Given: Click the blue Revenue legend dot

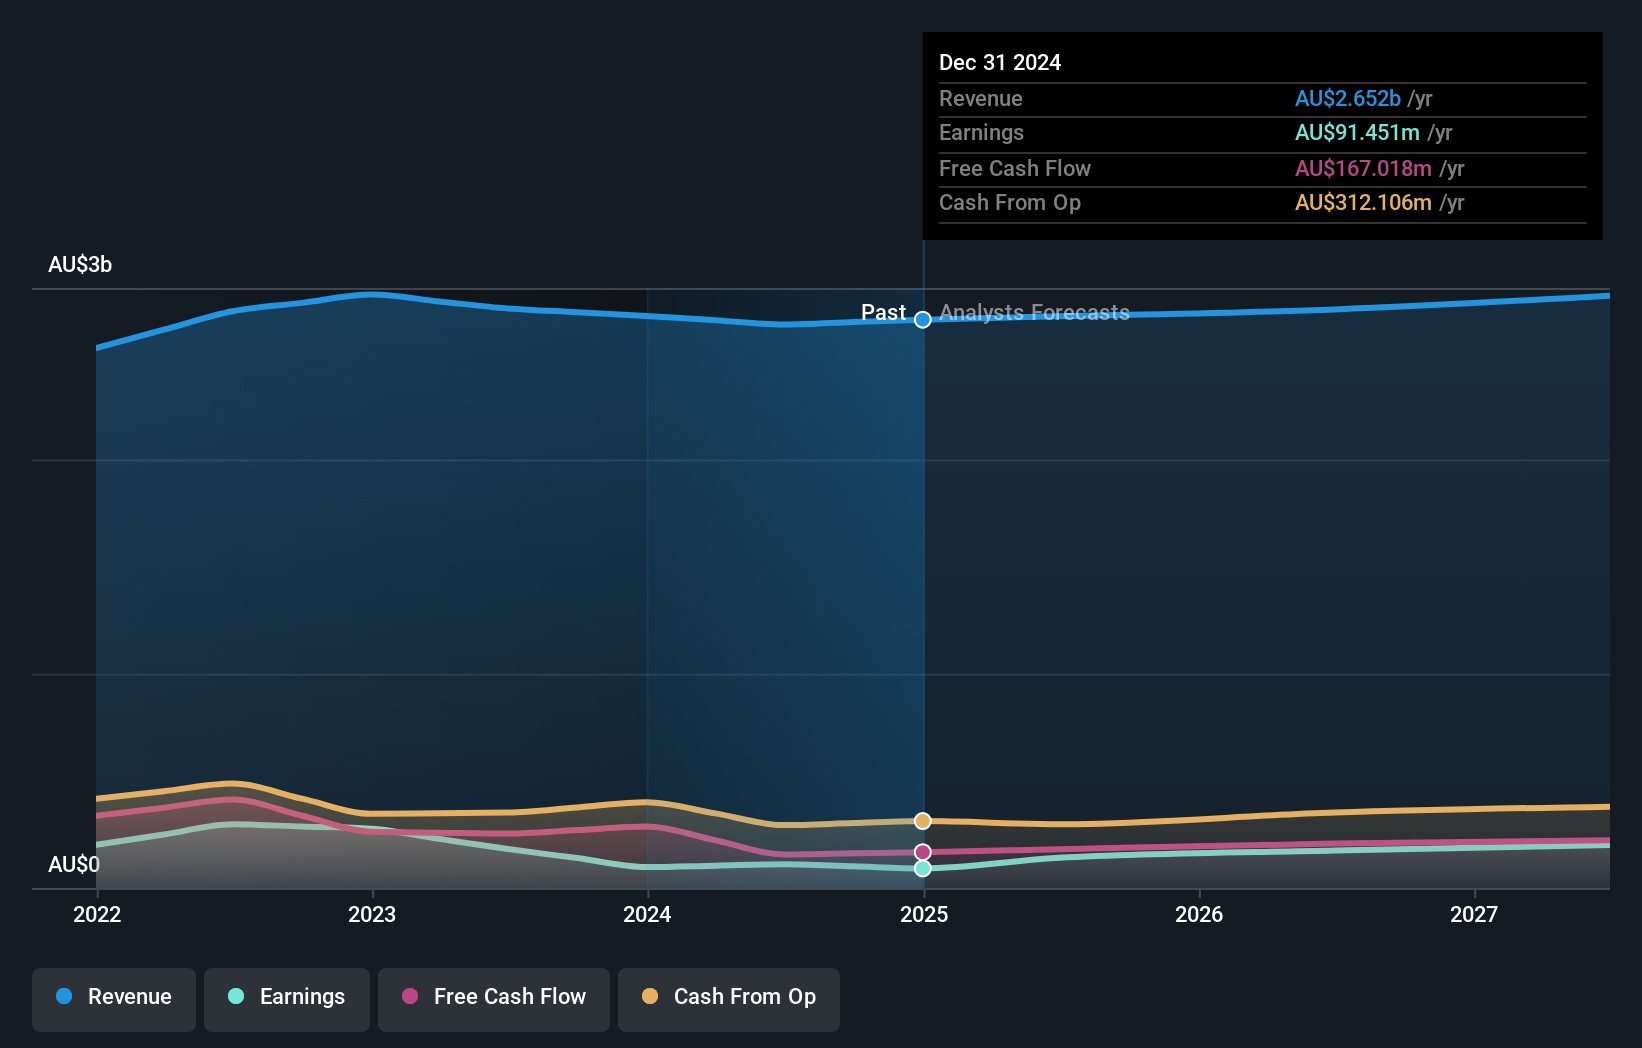Looking at the screenshot, I should coord(64,997).
